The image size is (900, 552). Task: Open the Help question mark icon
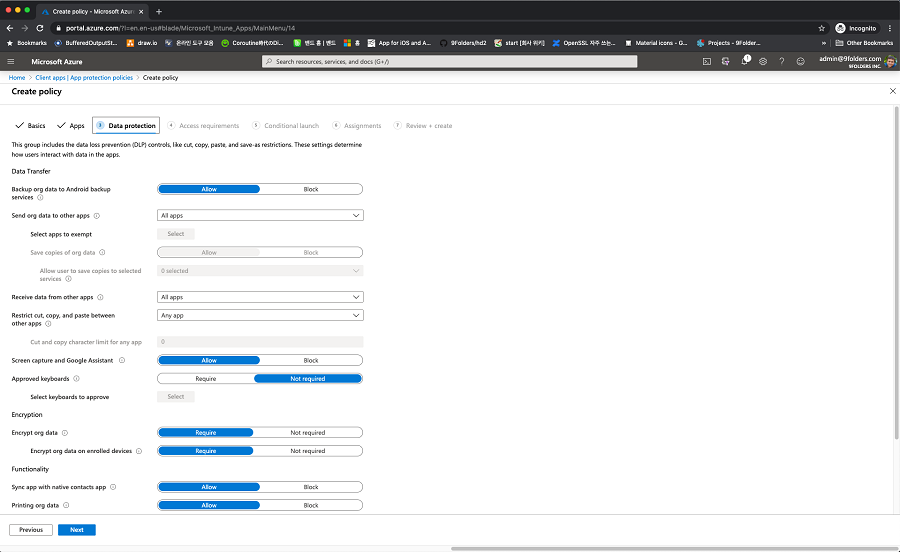point(781,61)
